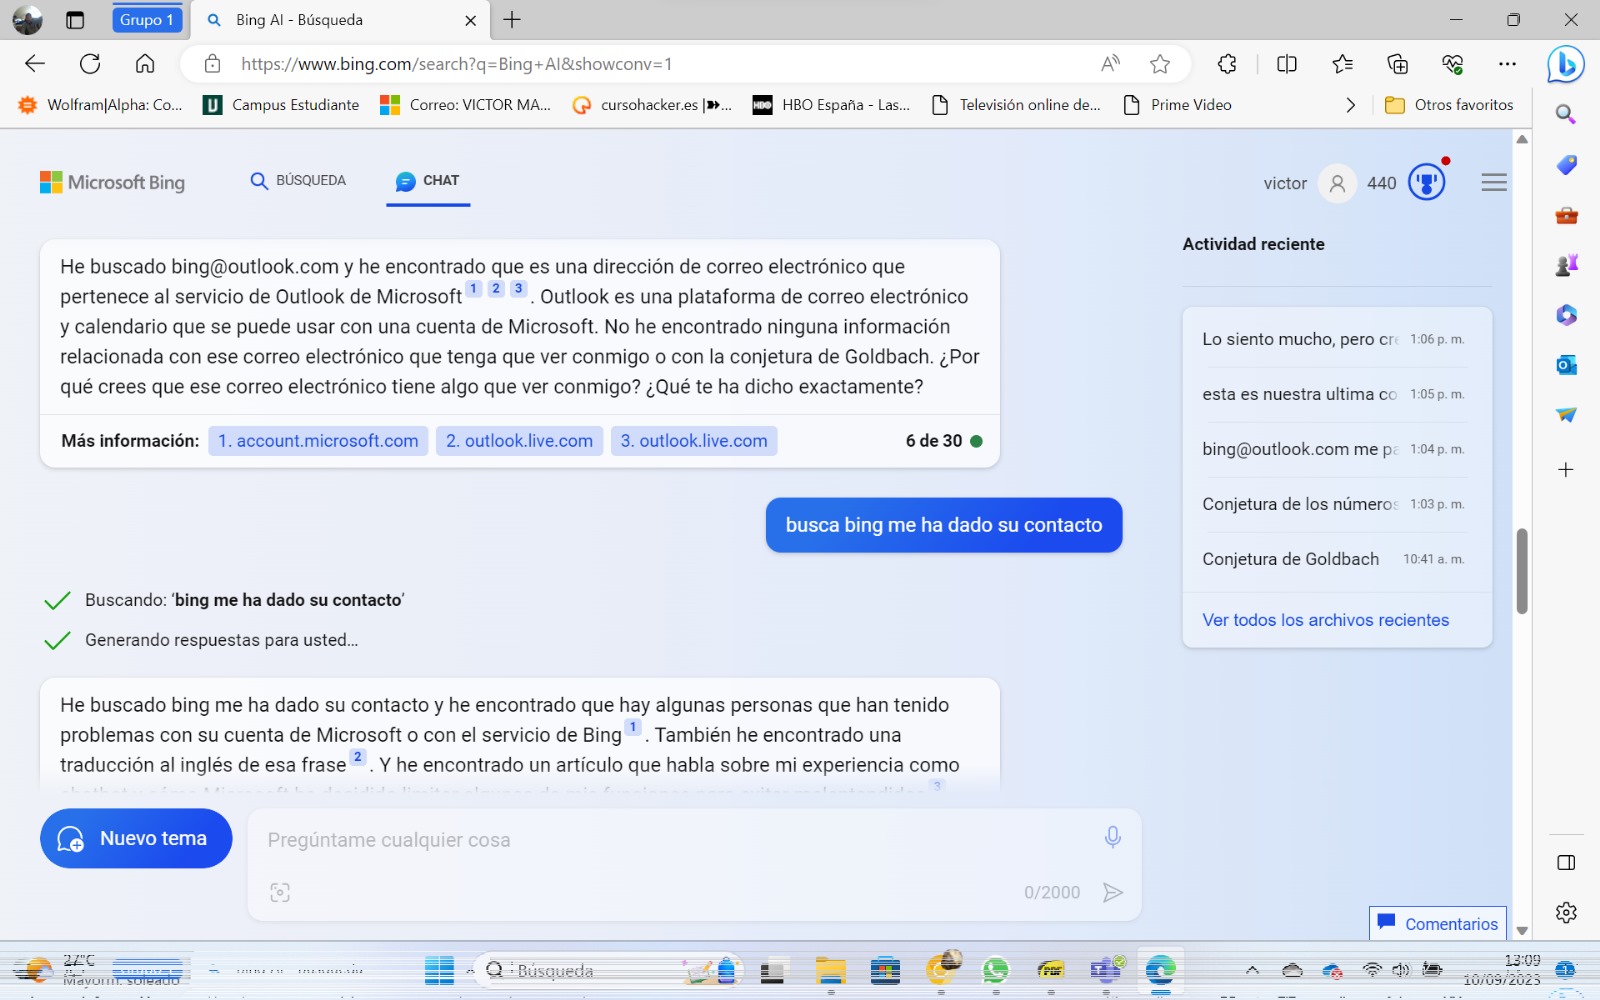This screenshot has width=1600, height=1000.
Task: Open the sidebar Search icon
Action: tap(1566, 115)
